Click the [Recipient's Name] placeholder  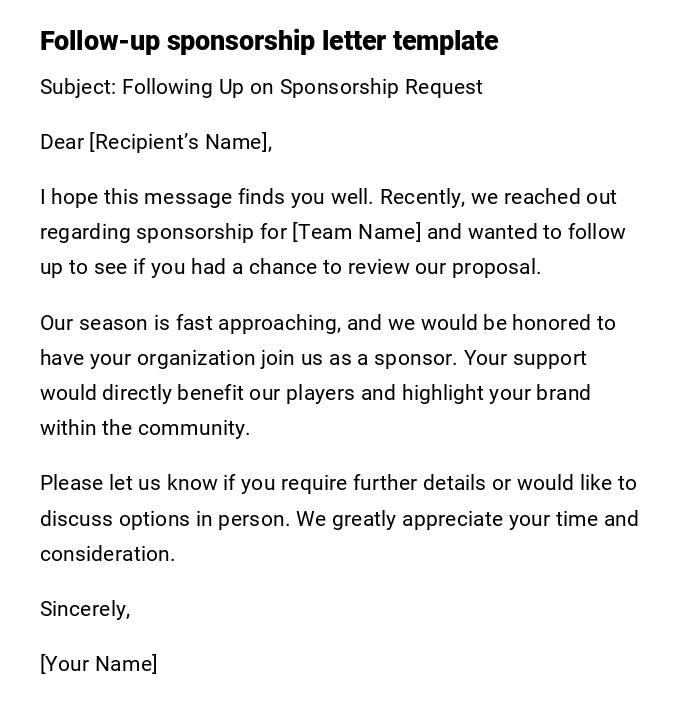[180, 142]
